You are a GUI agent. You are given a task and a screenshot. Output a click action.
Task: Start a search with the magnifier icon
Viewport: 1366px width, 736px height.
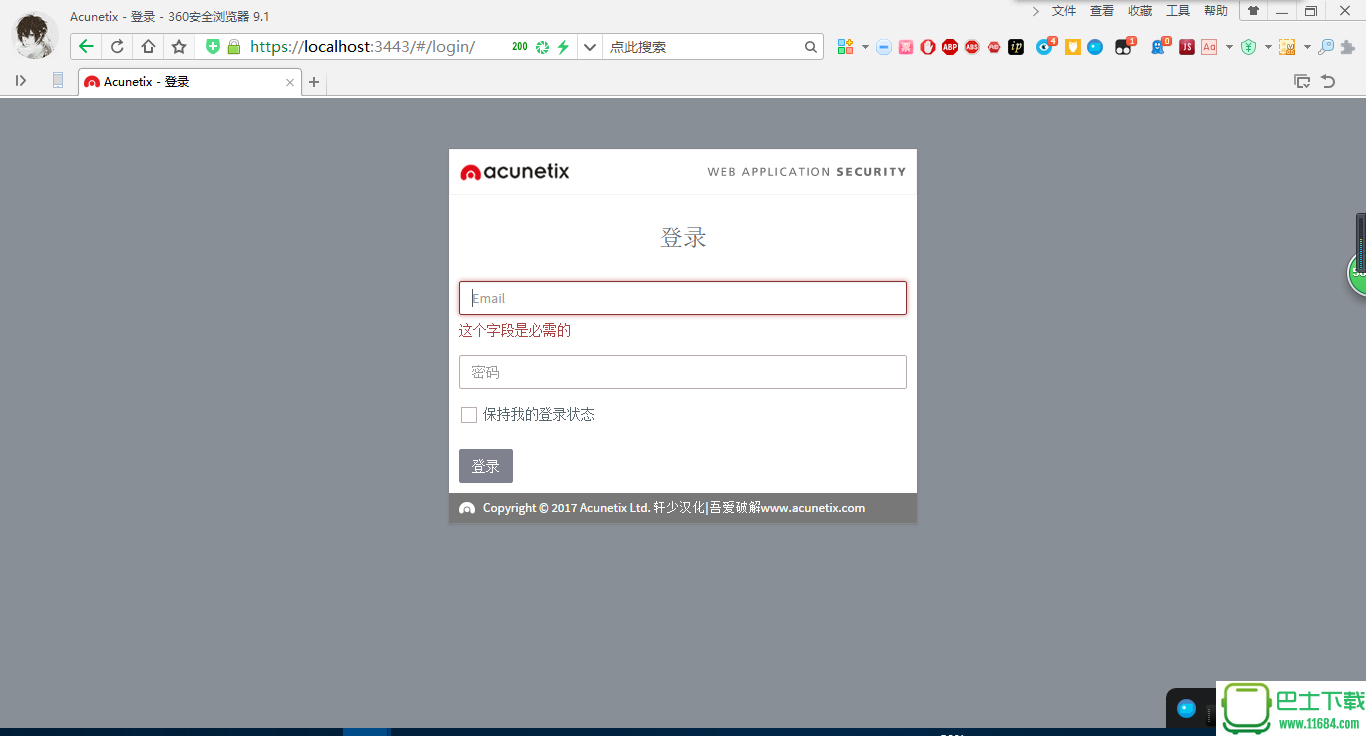tap(811, 47)
